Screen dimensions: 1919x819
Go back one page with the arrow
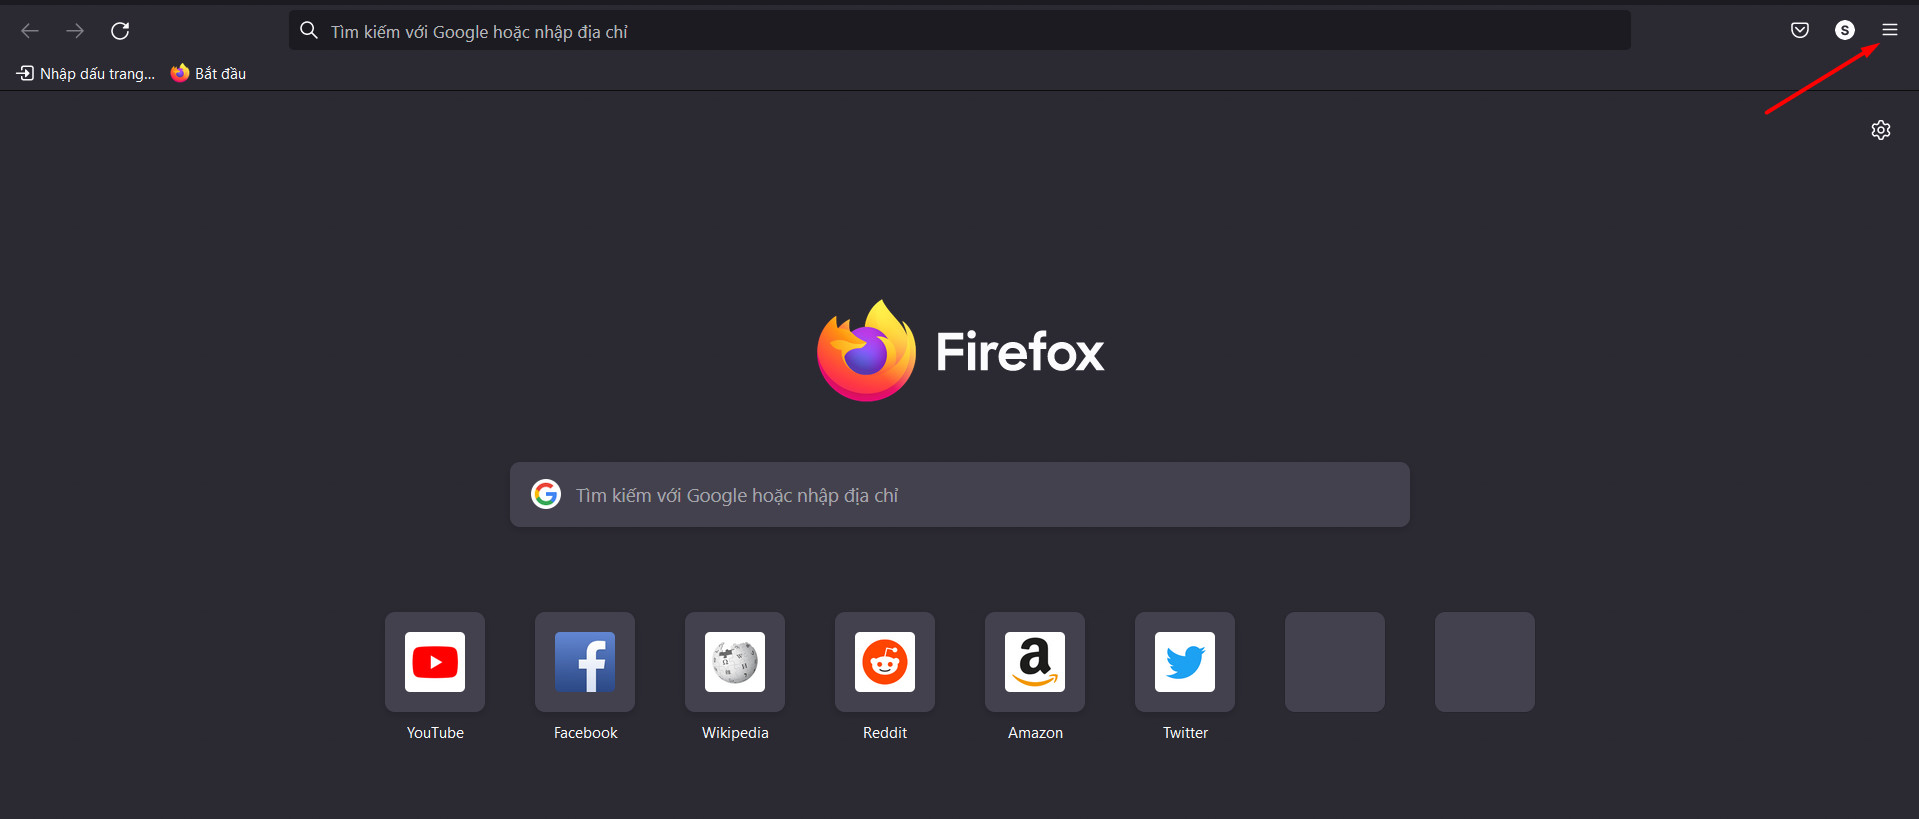30,31
